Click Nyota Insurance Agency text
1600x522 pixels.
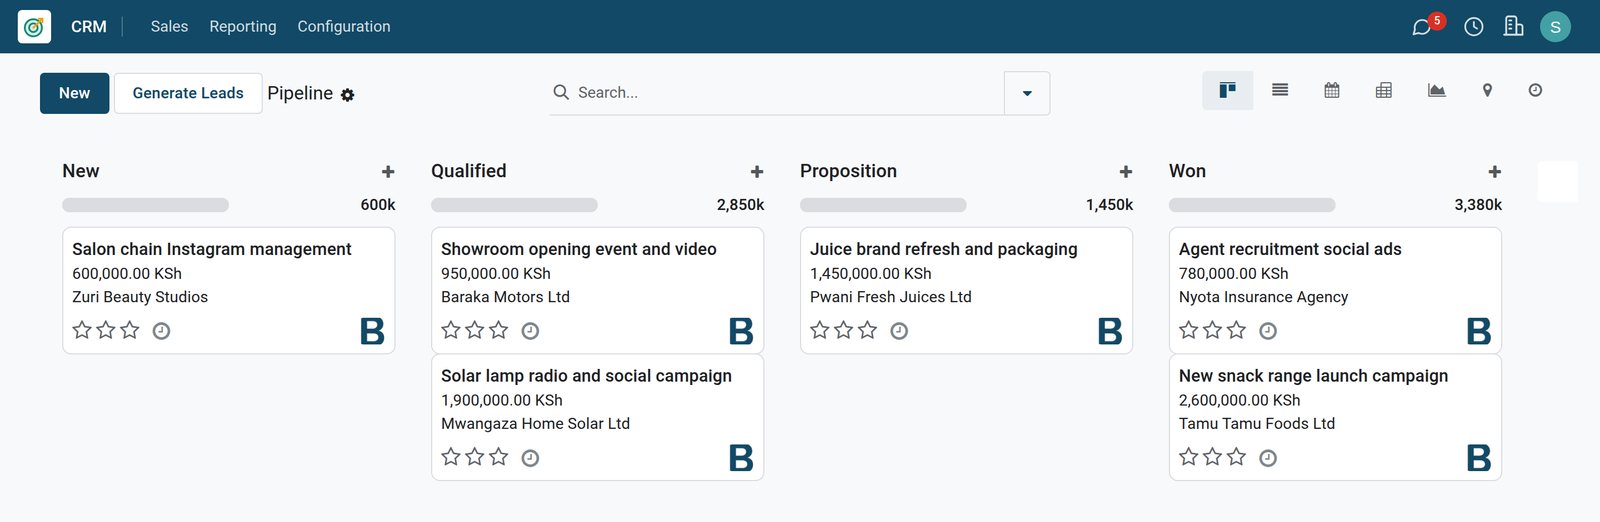coord(1264,297)
